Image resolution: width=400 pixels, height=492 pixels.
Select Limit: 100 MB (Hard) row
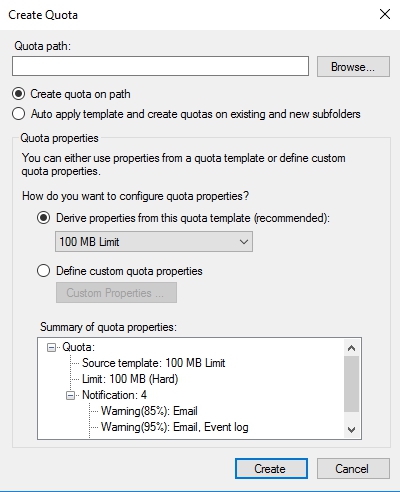pyautogui.click(x=130, y=379)
